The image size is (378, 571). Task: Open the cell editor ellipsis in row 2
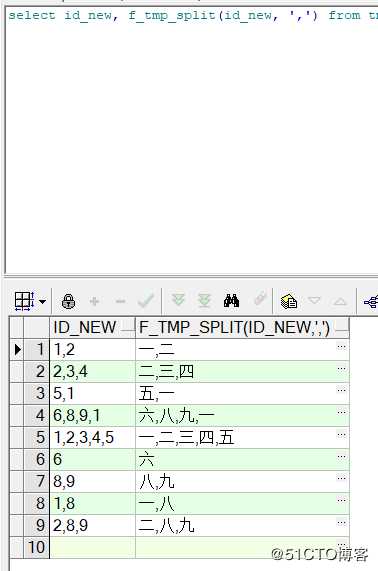(x=341, y=369)
